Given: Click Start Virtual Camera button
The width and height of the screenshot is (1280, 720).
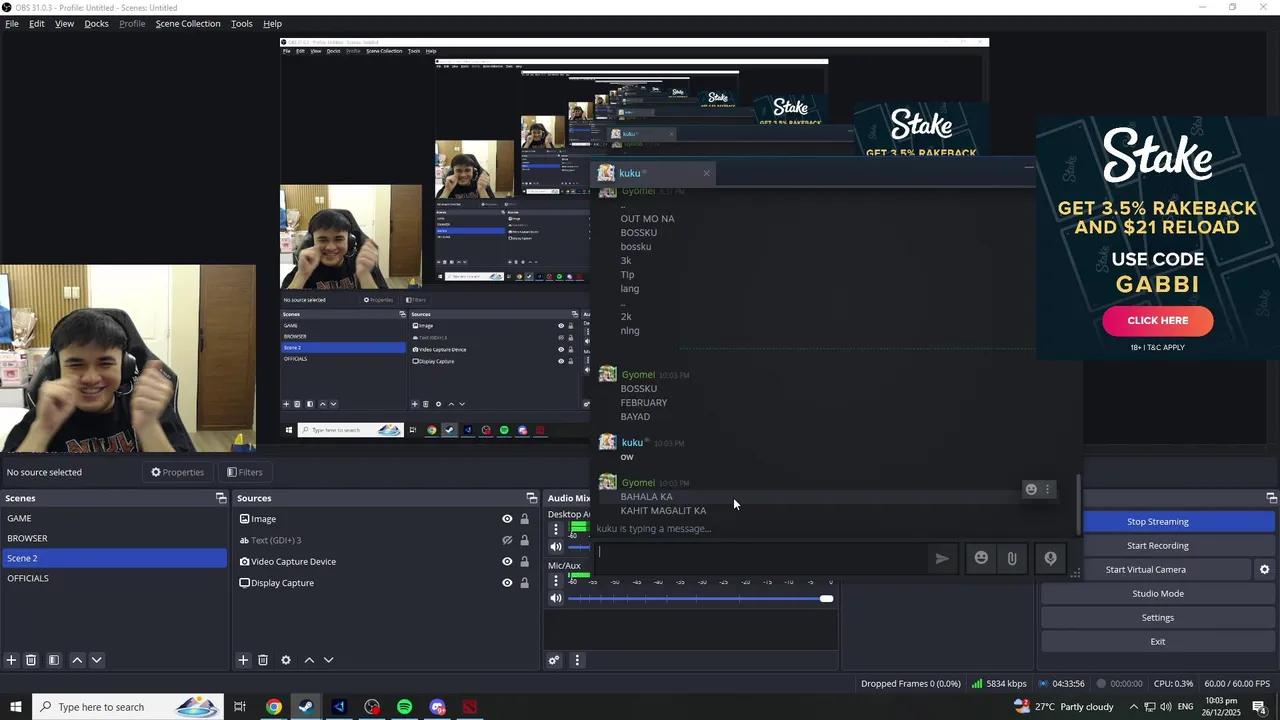Looking at the screenshot, I should coord(1146,569).
